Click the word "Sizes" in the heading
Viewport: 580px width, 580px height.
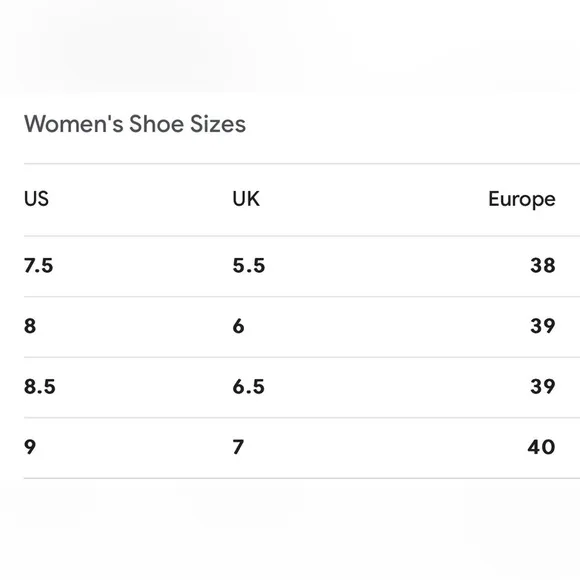(218, 124)
